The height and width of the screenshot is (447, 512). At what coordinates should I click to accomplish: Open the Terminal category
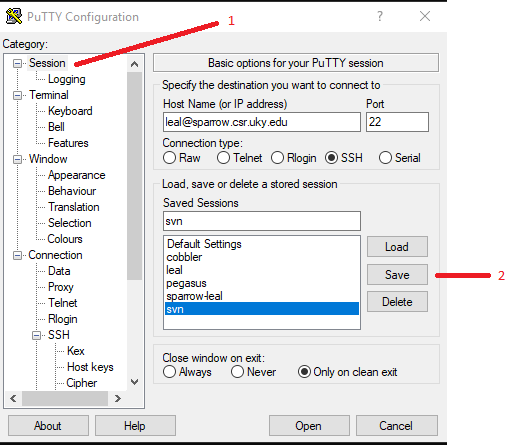(x=49, y=95)
